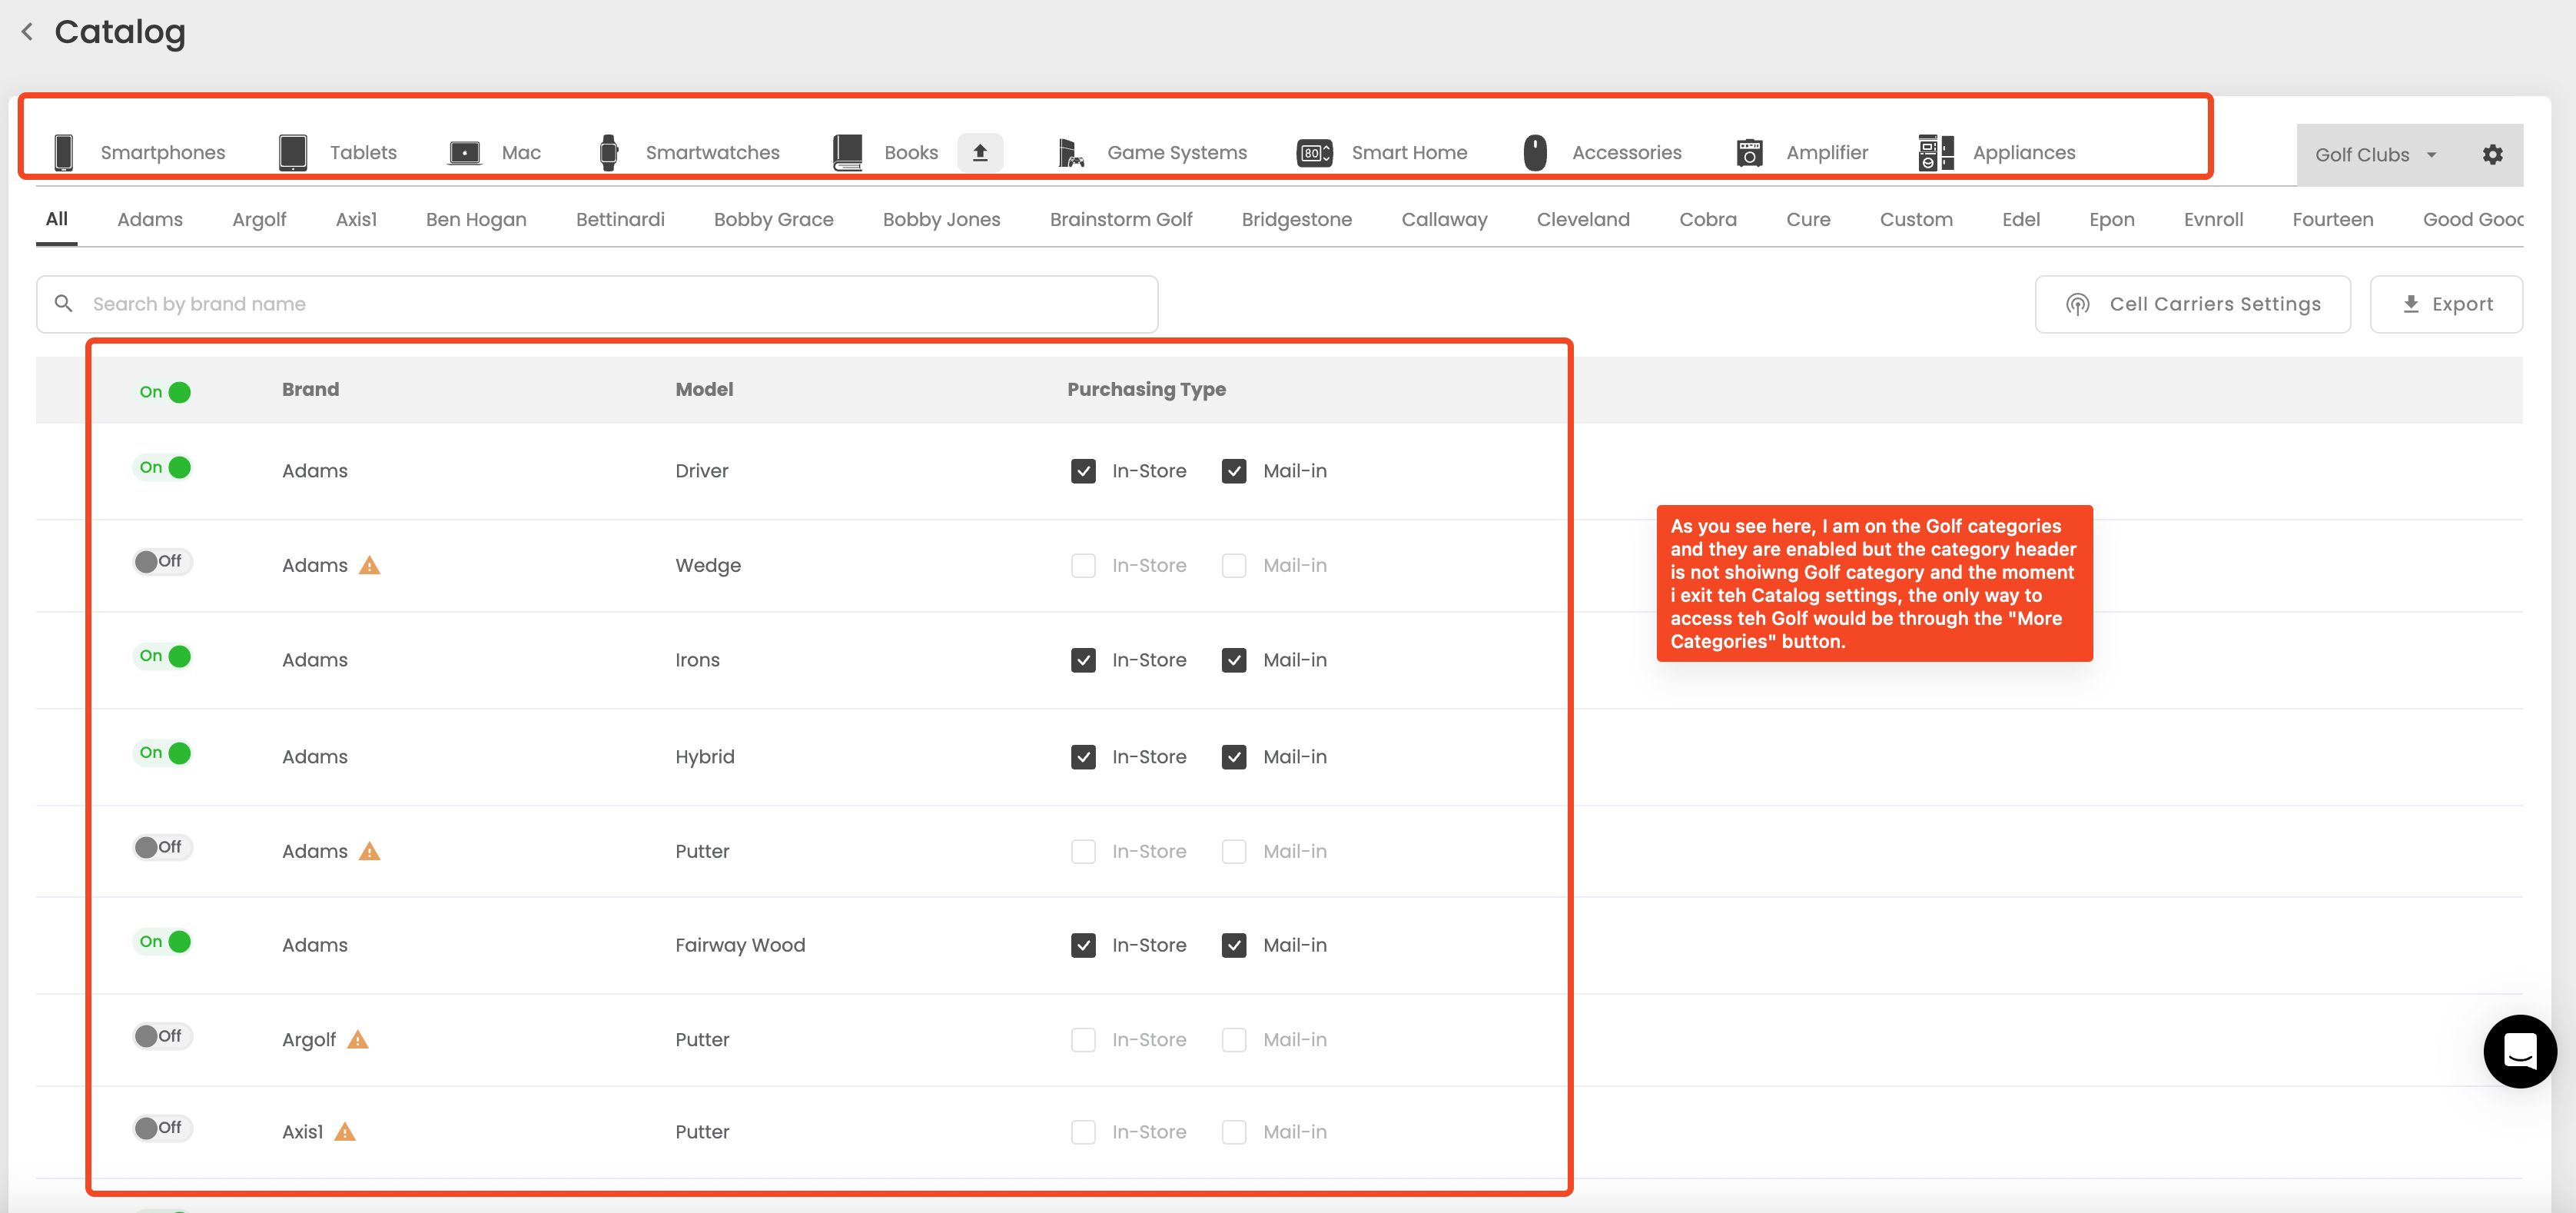The width and height of the screenshot is (2576, 1213).
Task: Open Cell Carriers Settings
Action: point(2192,304)
